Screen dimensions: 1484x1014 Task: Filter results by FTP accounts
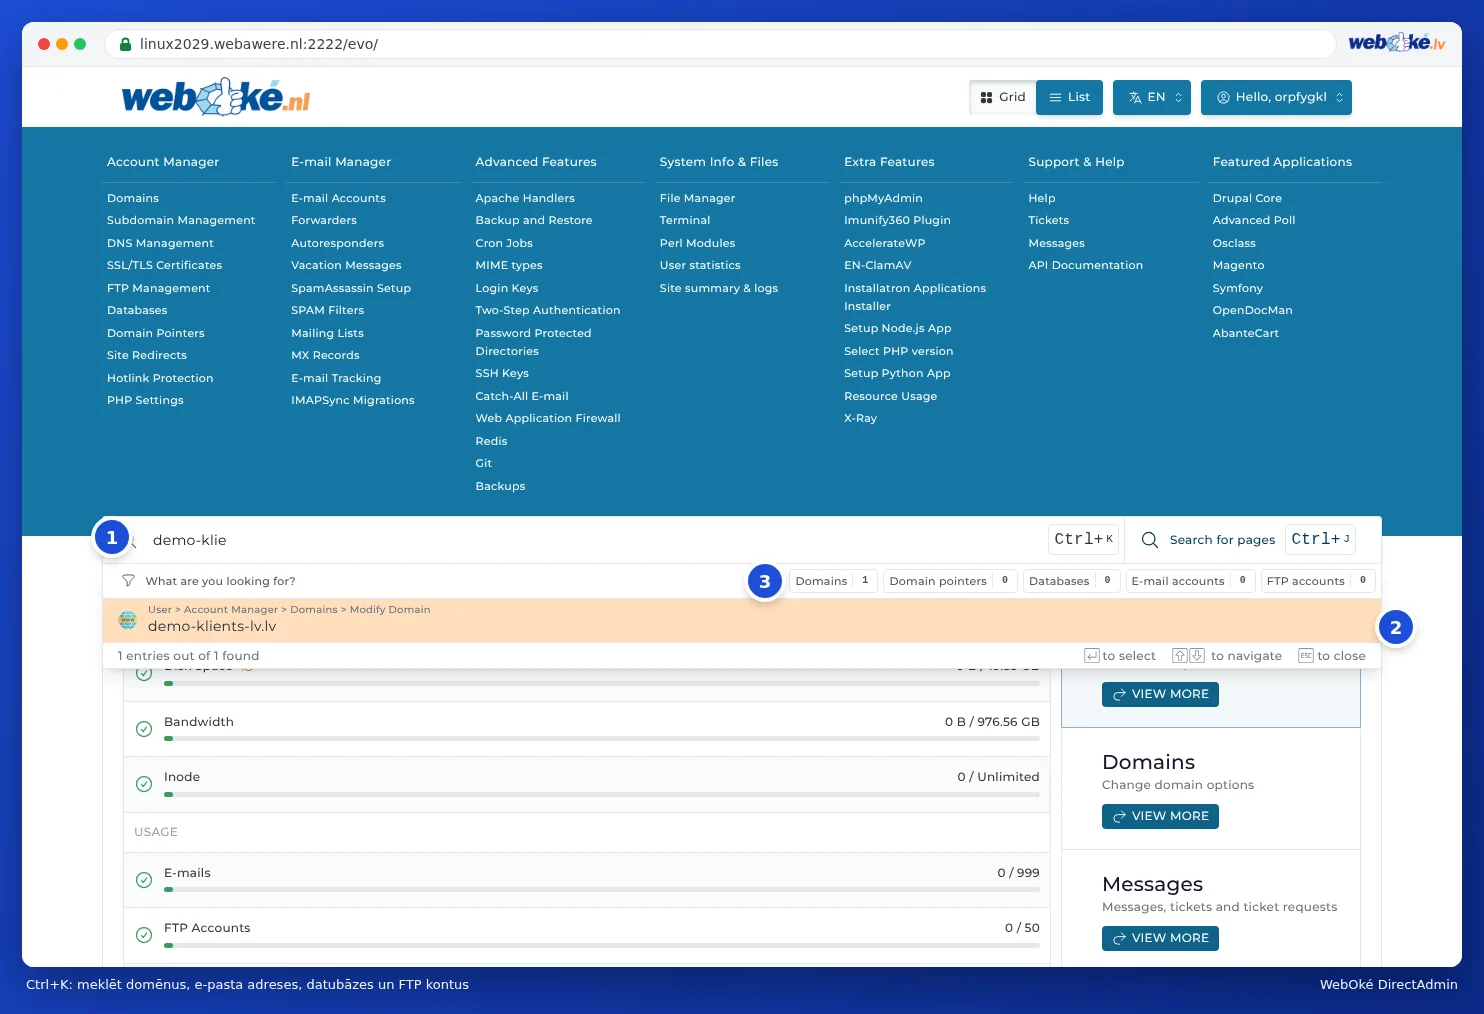pos(1317,581)
